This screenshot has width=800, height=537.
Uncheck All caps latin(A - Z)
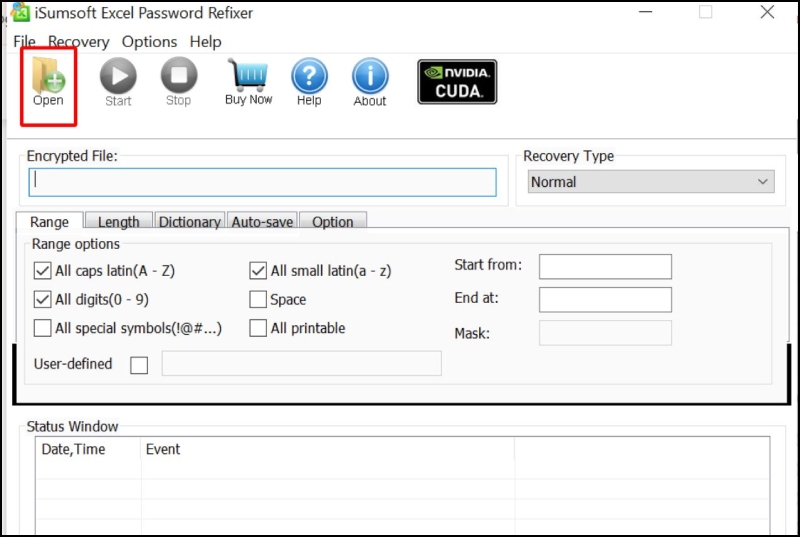[x=42, y=271]
